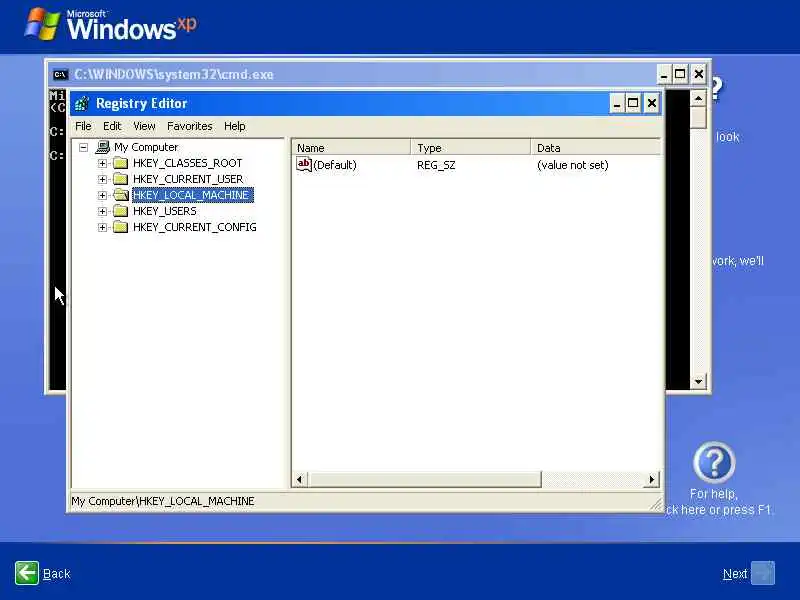Open the Help menu in Registry Editor
Viewport: 800px width, 600px height.
pyautogui.click(x=235, y=126)
